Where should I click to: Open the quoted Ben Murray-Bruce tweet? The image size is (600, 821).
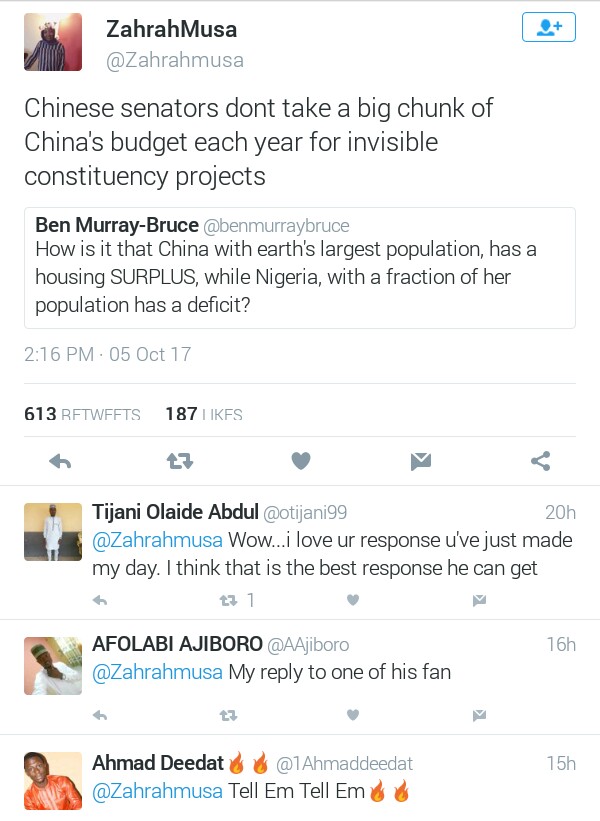pyautogui.click(x=299, y=267)
